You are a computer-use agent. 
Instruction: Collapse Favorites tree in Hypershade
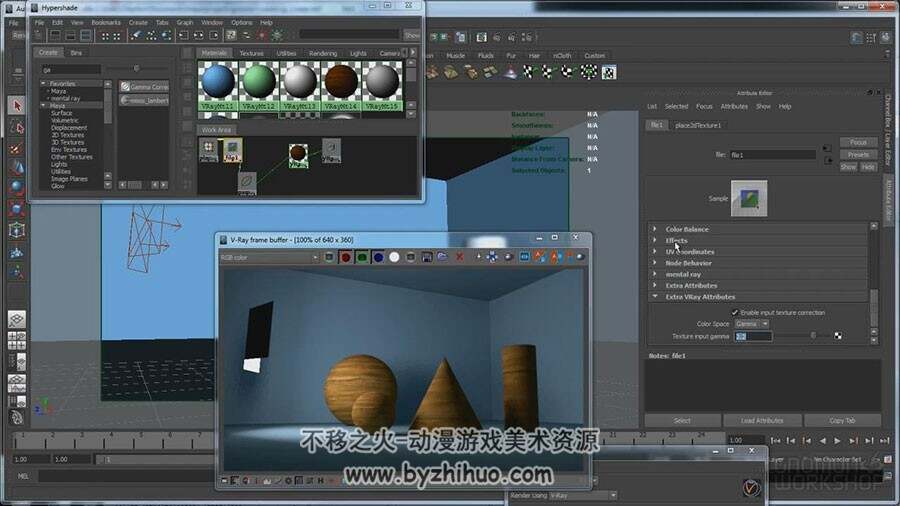[x=43, y=84]
